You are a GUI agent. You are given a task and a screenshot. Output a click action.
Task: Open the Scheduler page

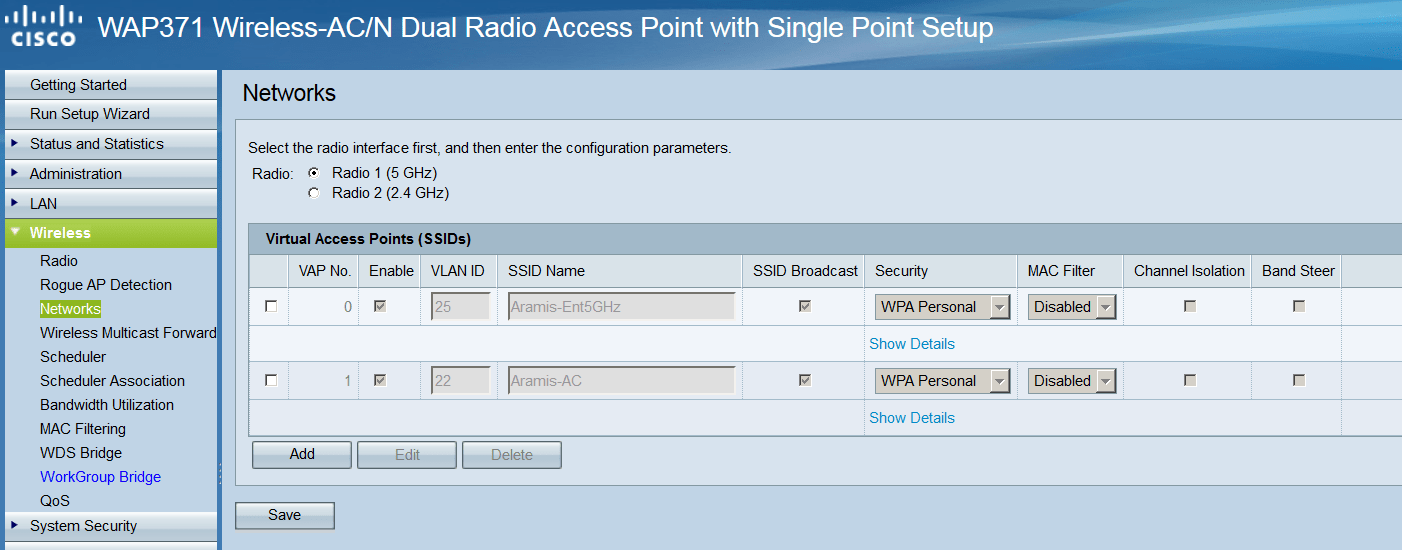73,357
